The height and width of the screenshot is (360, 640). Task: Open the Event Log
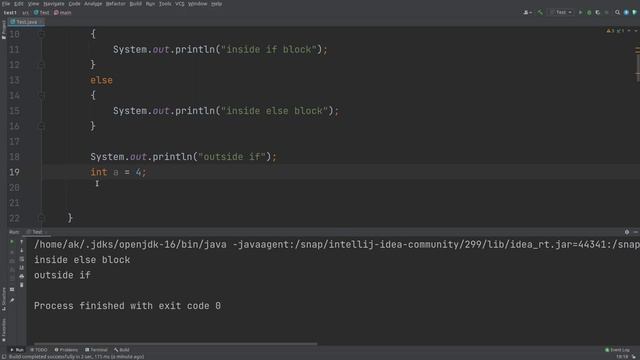617,350
